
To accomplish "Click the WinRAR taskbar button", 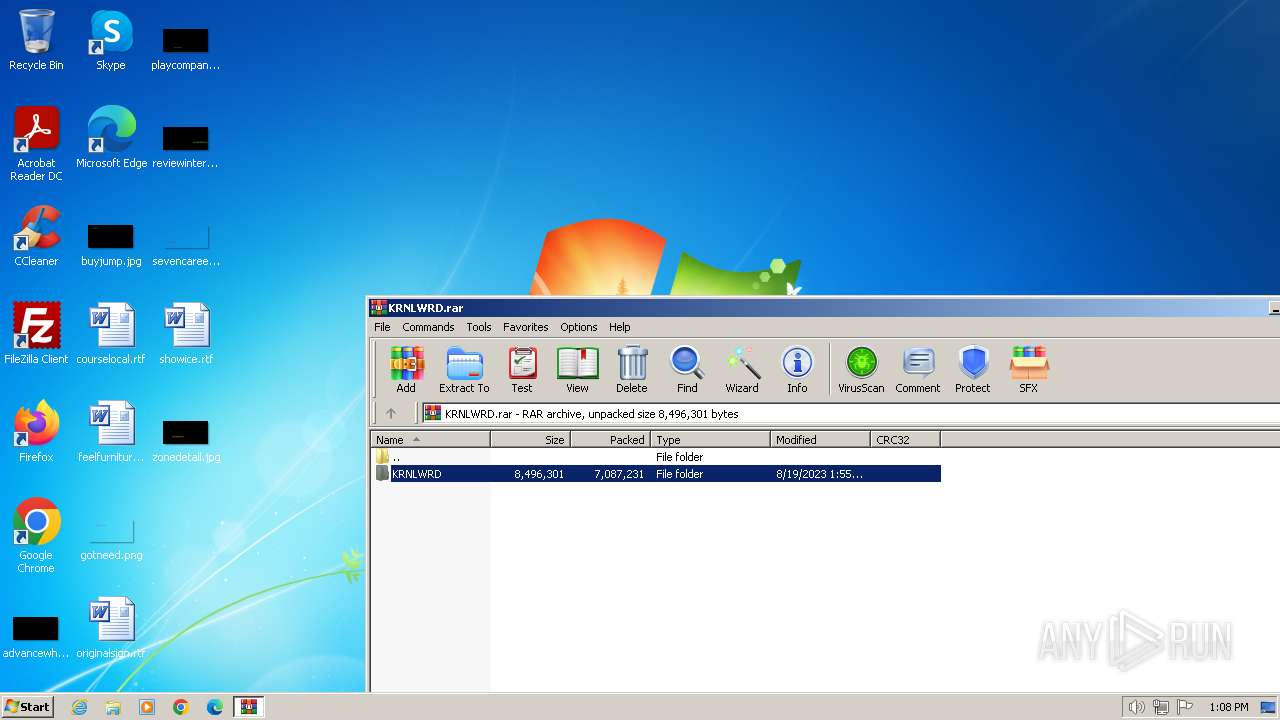I will (248, 707).
